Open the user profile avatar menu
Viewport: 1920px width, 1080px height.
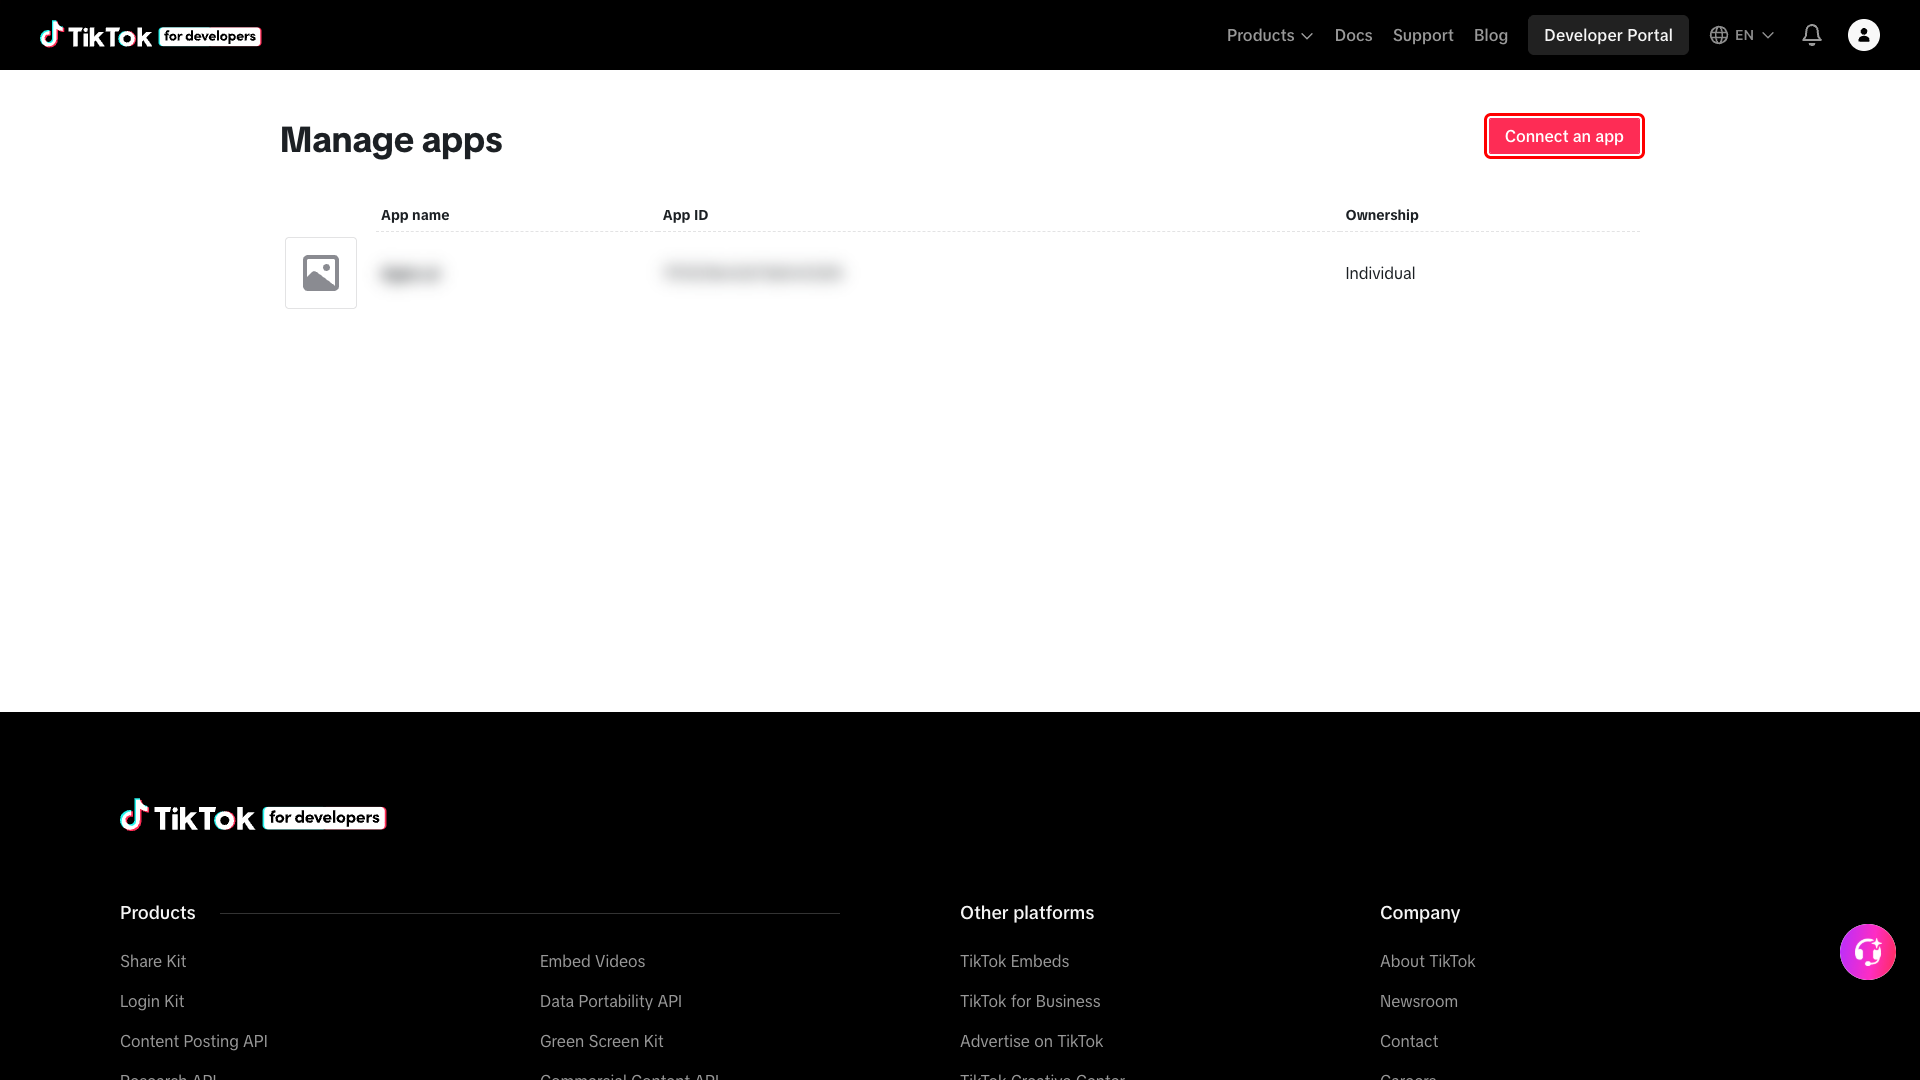(x=1864, y=35)
